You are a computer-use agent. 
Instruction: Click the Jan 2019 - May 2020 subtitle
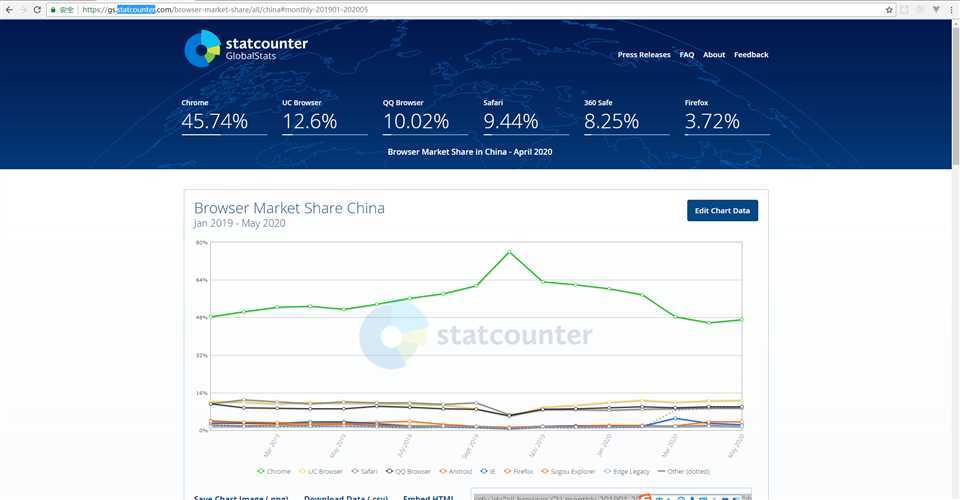pos(239,223)
